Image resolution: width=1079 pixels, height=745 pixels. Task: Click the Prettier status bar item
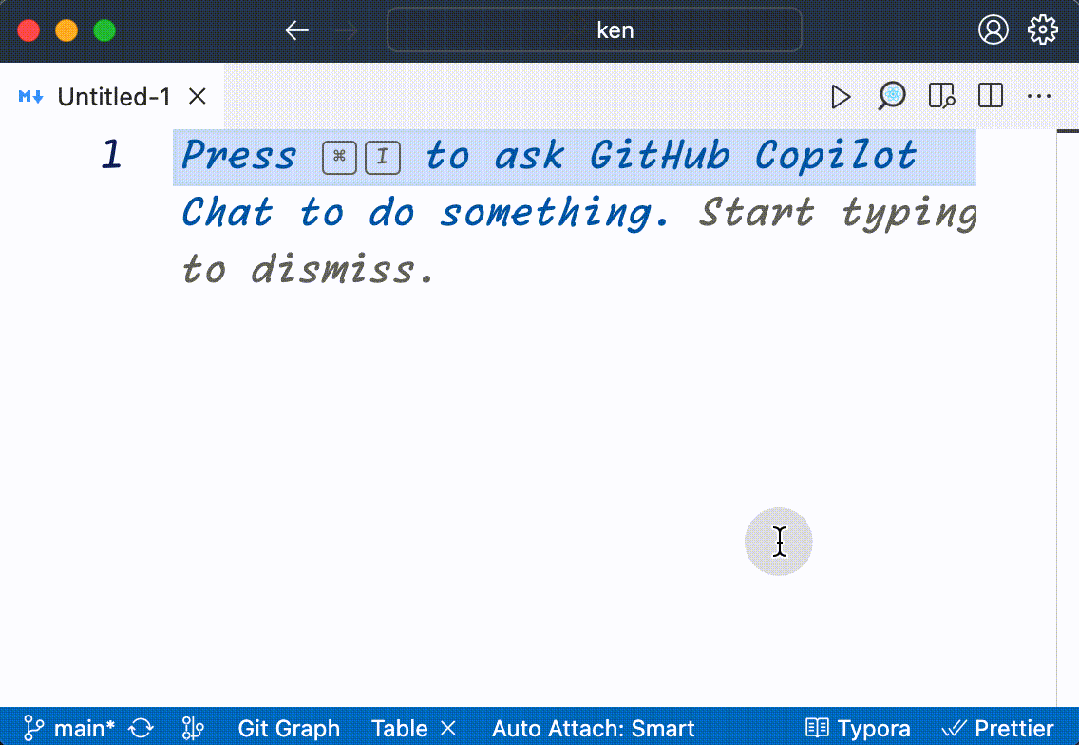click(x=996, y=728)
